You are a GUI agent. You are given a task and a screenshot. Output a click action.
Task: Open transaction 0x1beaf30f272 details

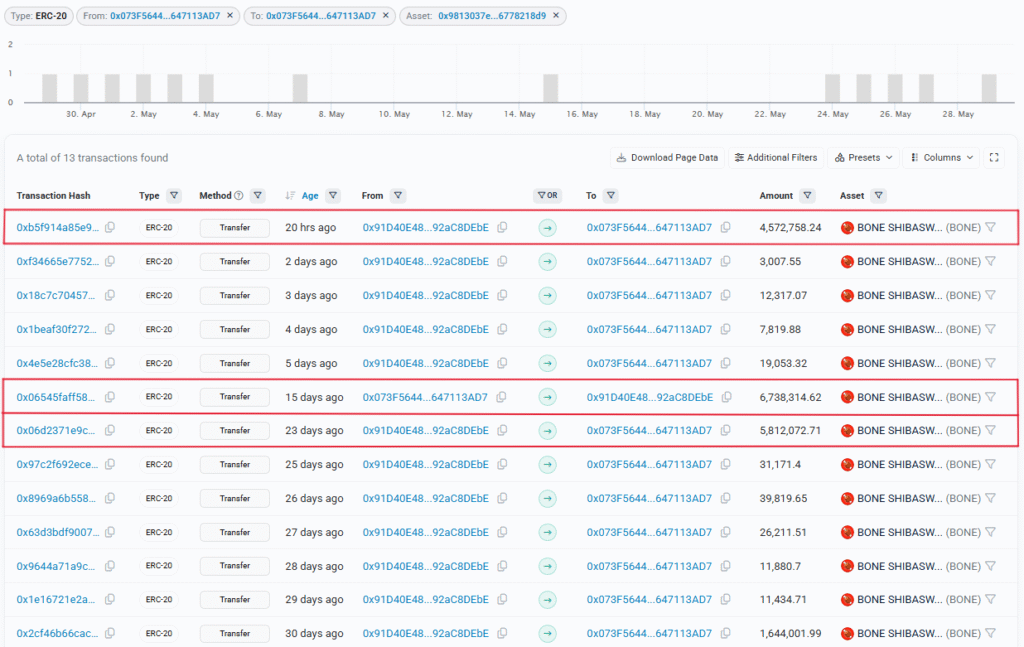56,329
